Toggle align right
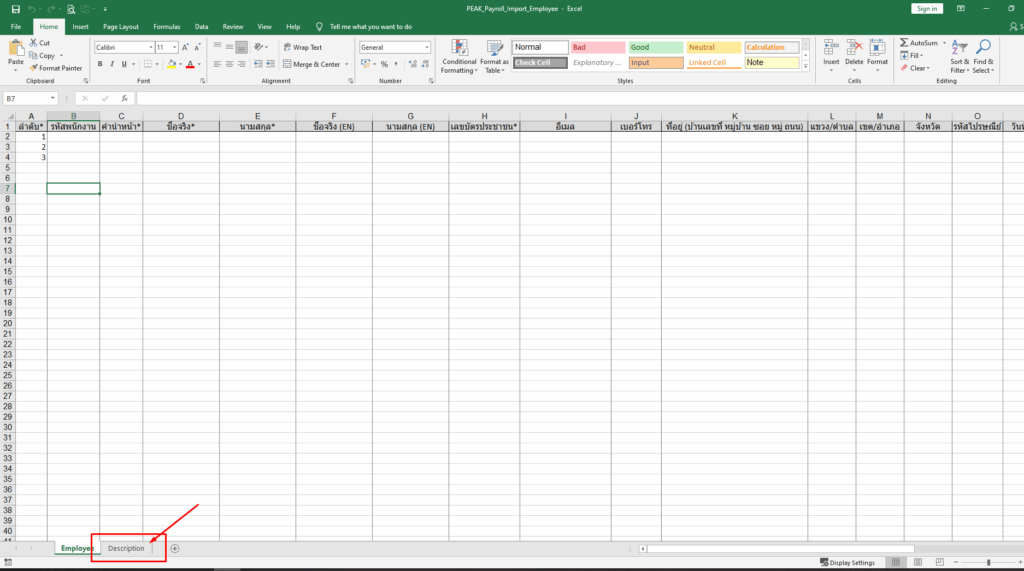This screenshot has height=571, width=1024. [241, 64]
